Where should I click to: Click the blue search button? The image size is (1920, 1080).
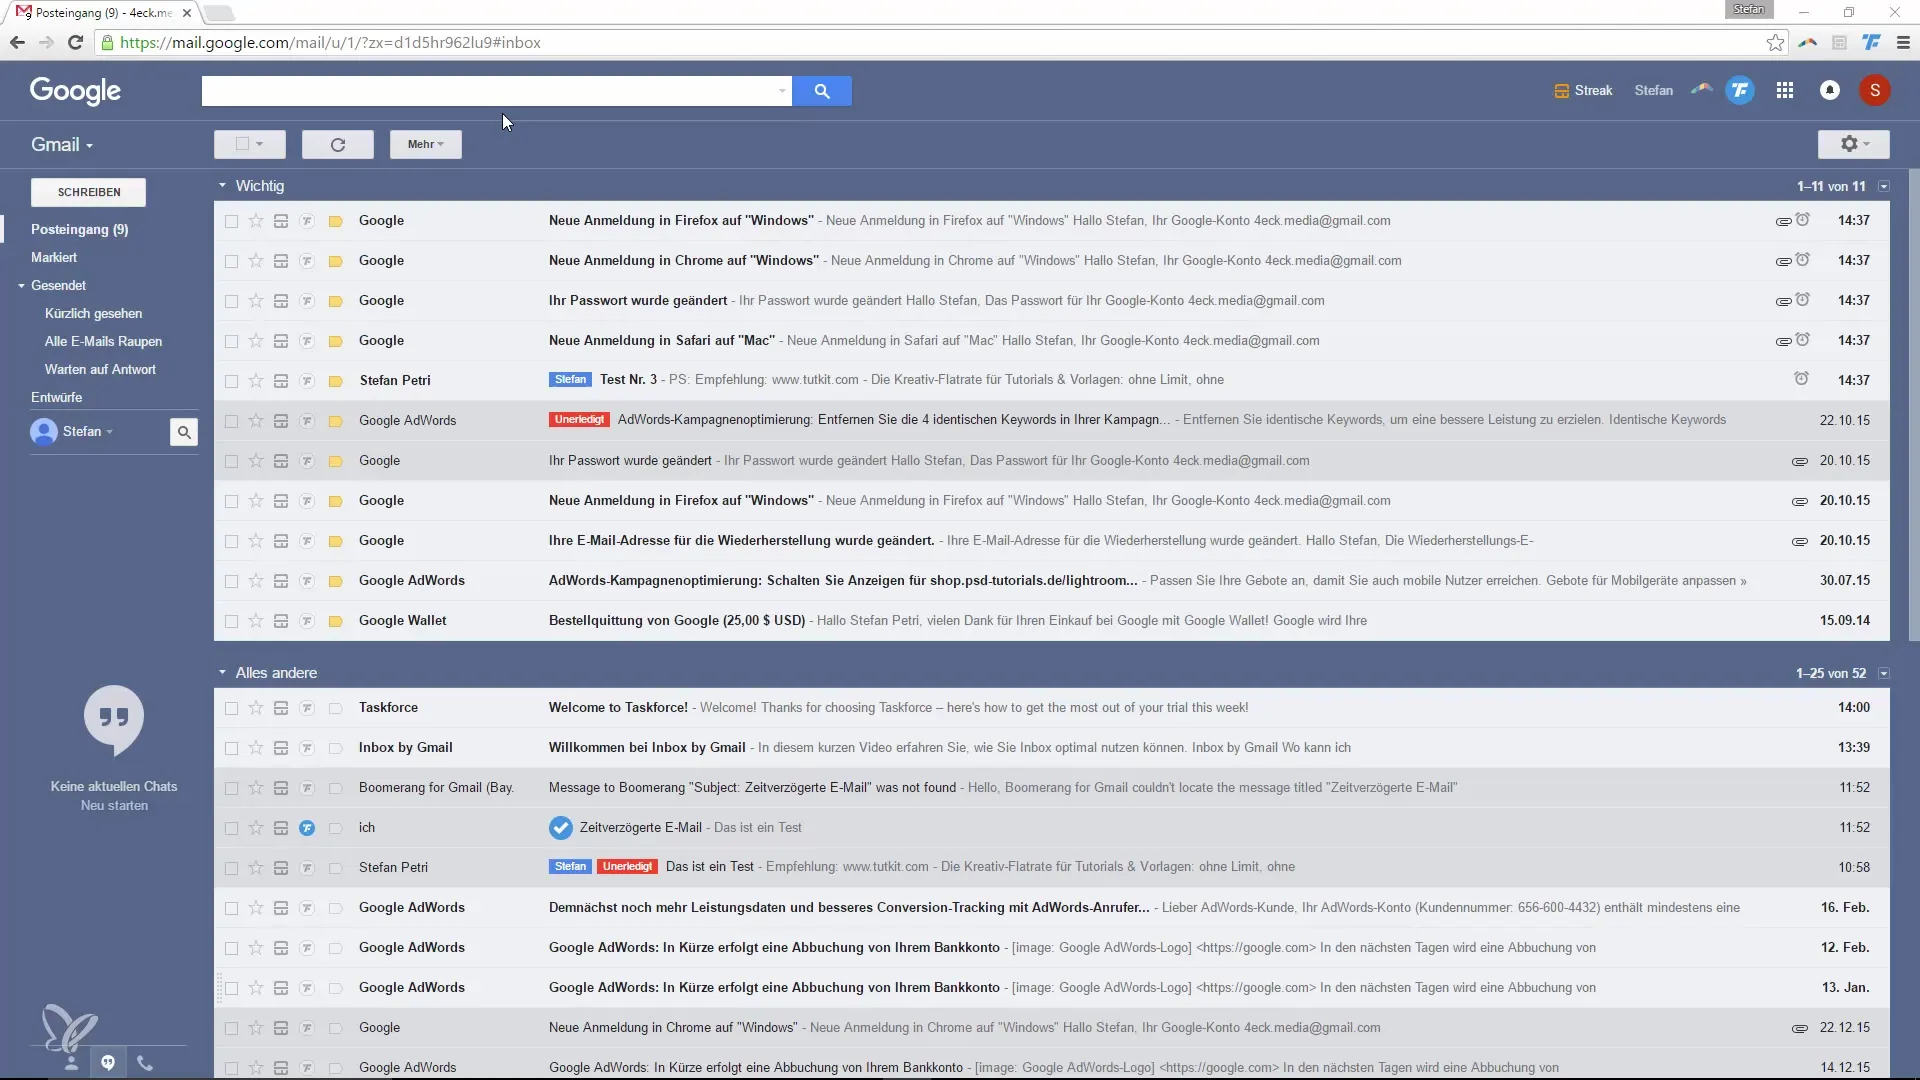(x=821, y=91)
